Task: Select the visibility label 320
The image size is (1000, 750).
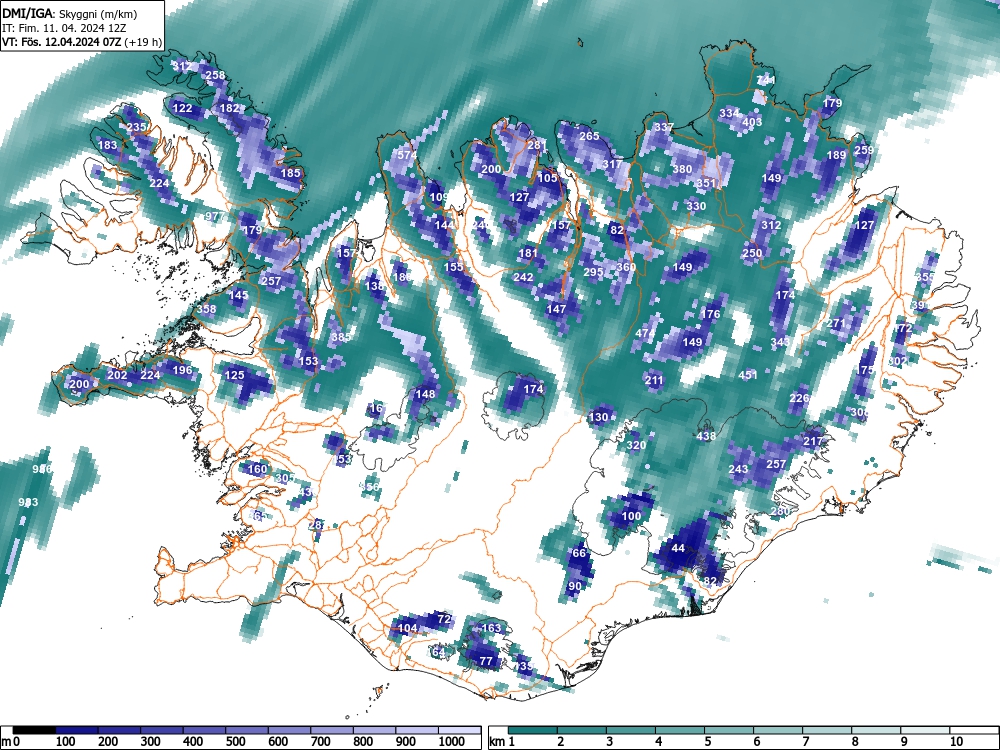Action: 636,445
